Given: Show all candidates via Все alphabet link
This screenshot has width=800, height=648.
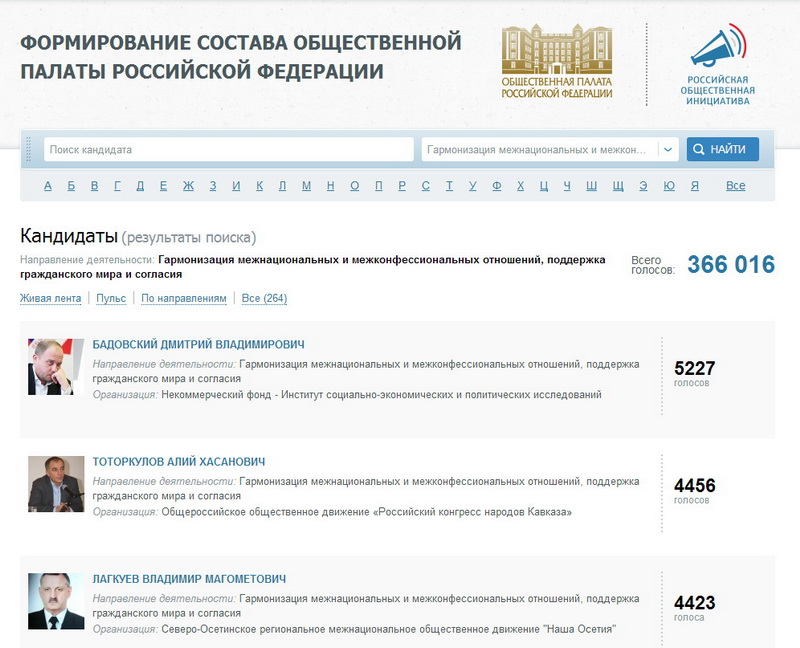Looking at the screenshot, I should coord(735,186).
